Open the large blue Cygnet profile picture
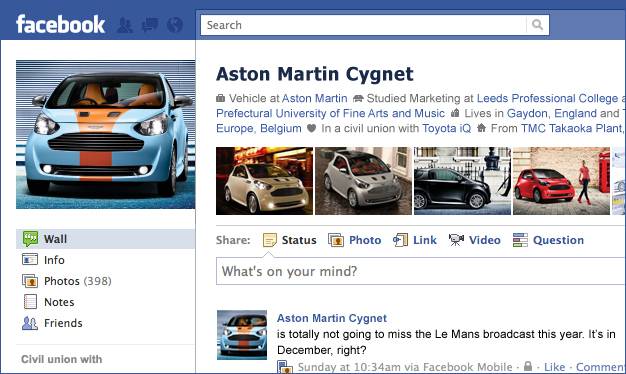 pyautogui.click(x=105, y=134)
